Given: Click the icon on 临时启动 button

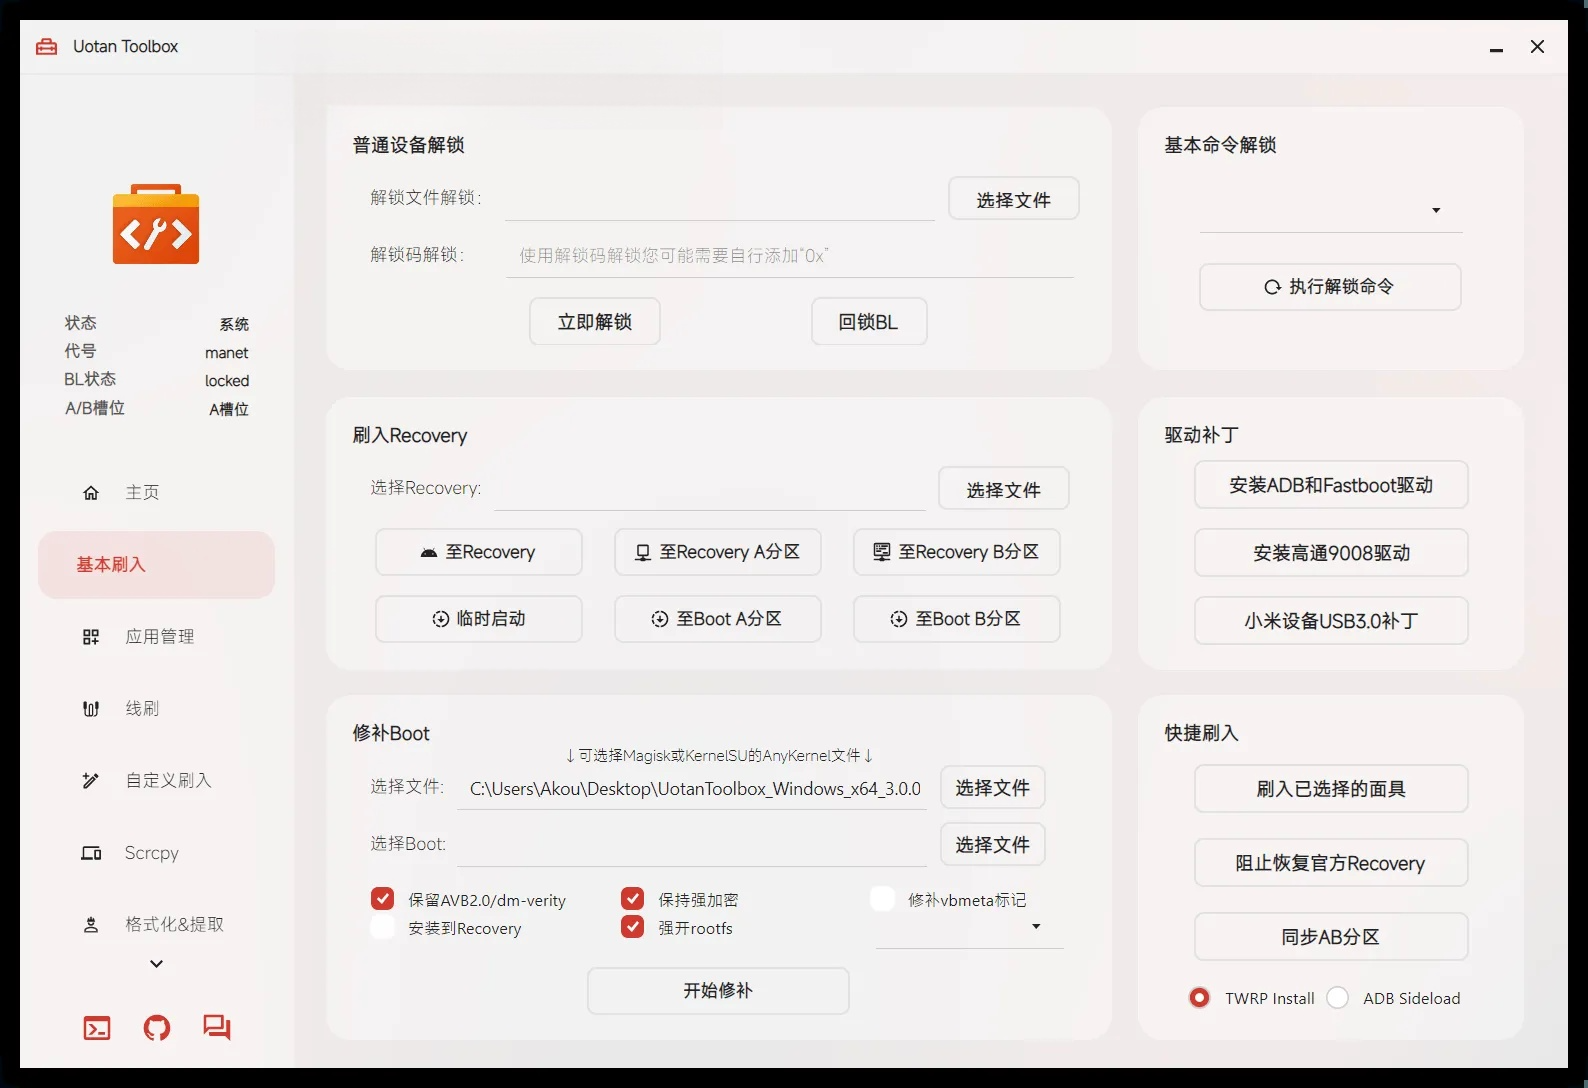Looking at the screenshot, I should tap(441, 619).
